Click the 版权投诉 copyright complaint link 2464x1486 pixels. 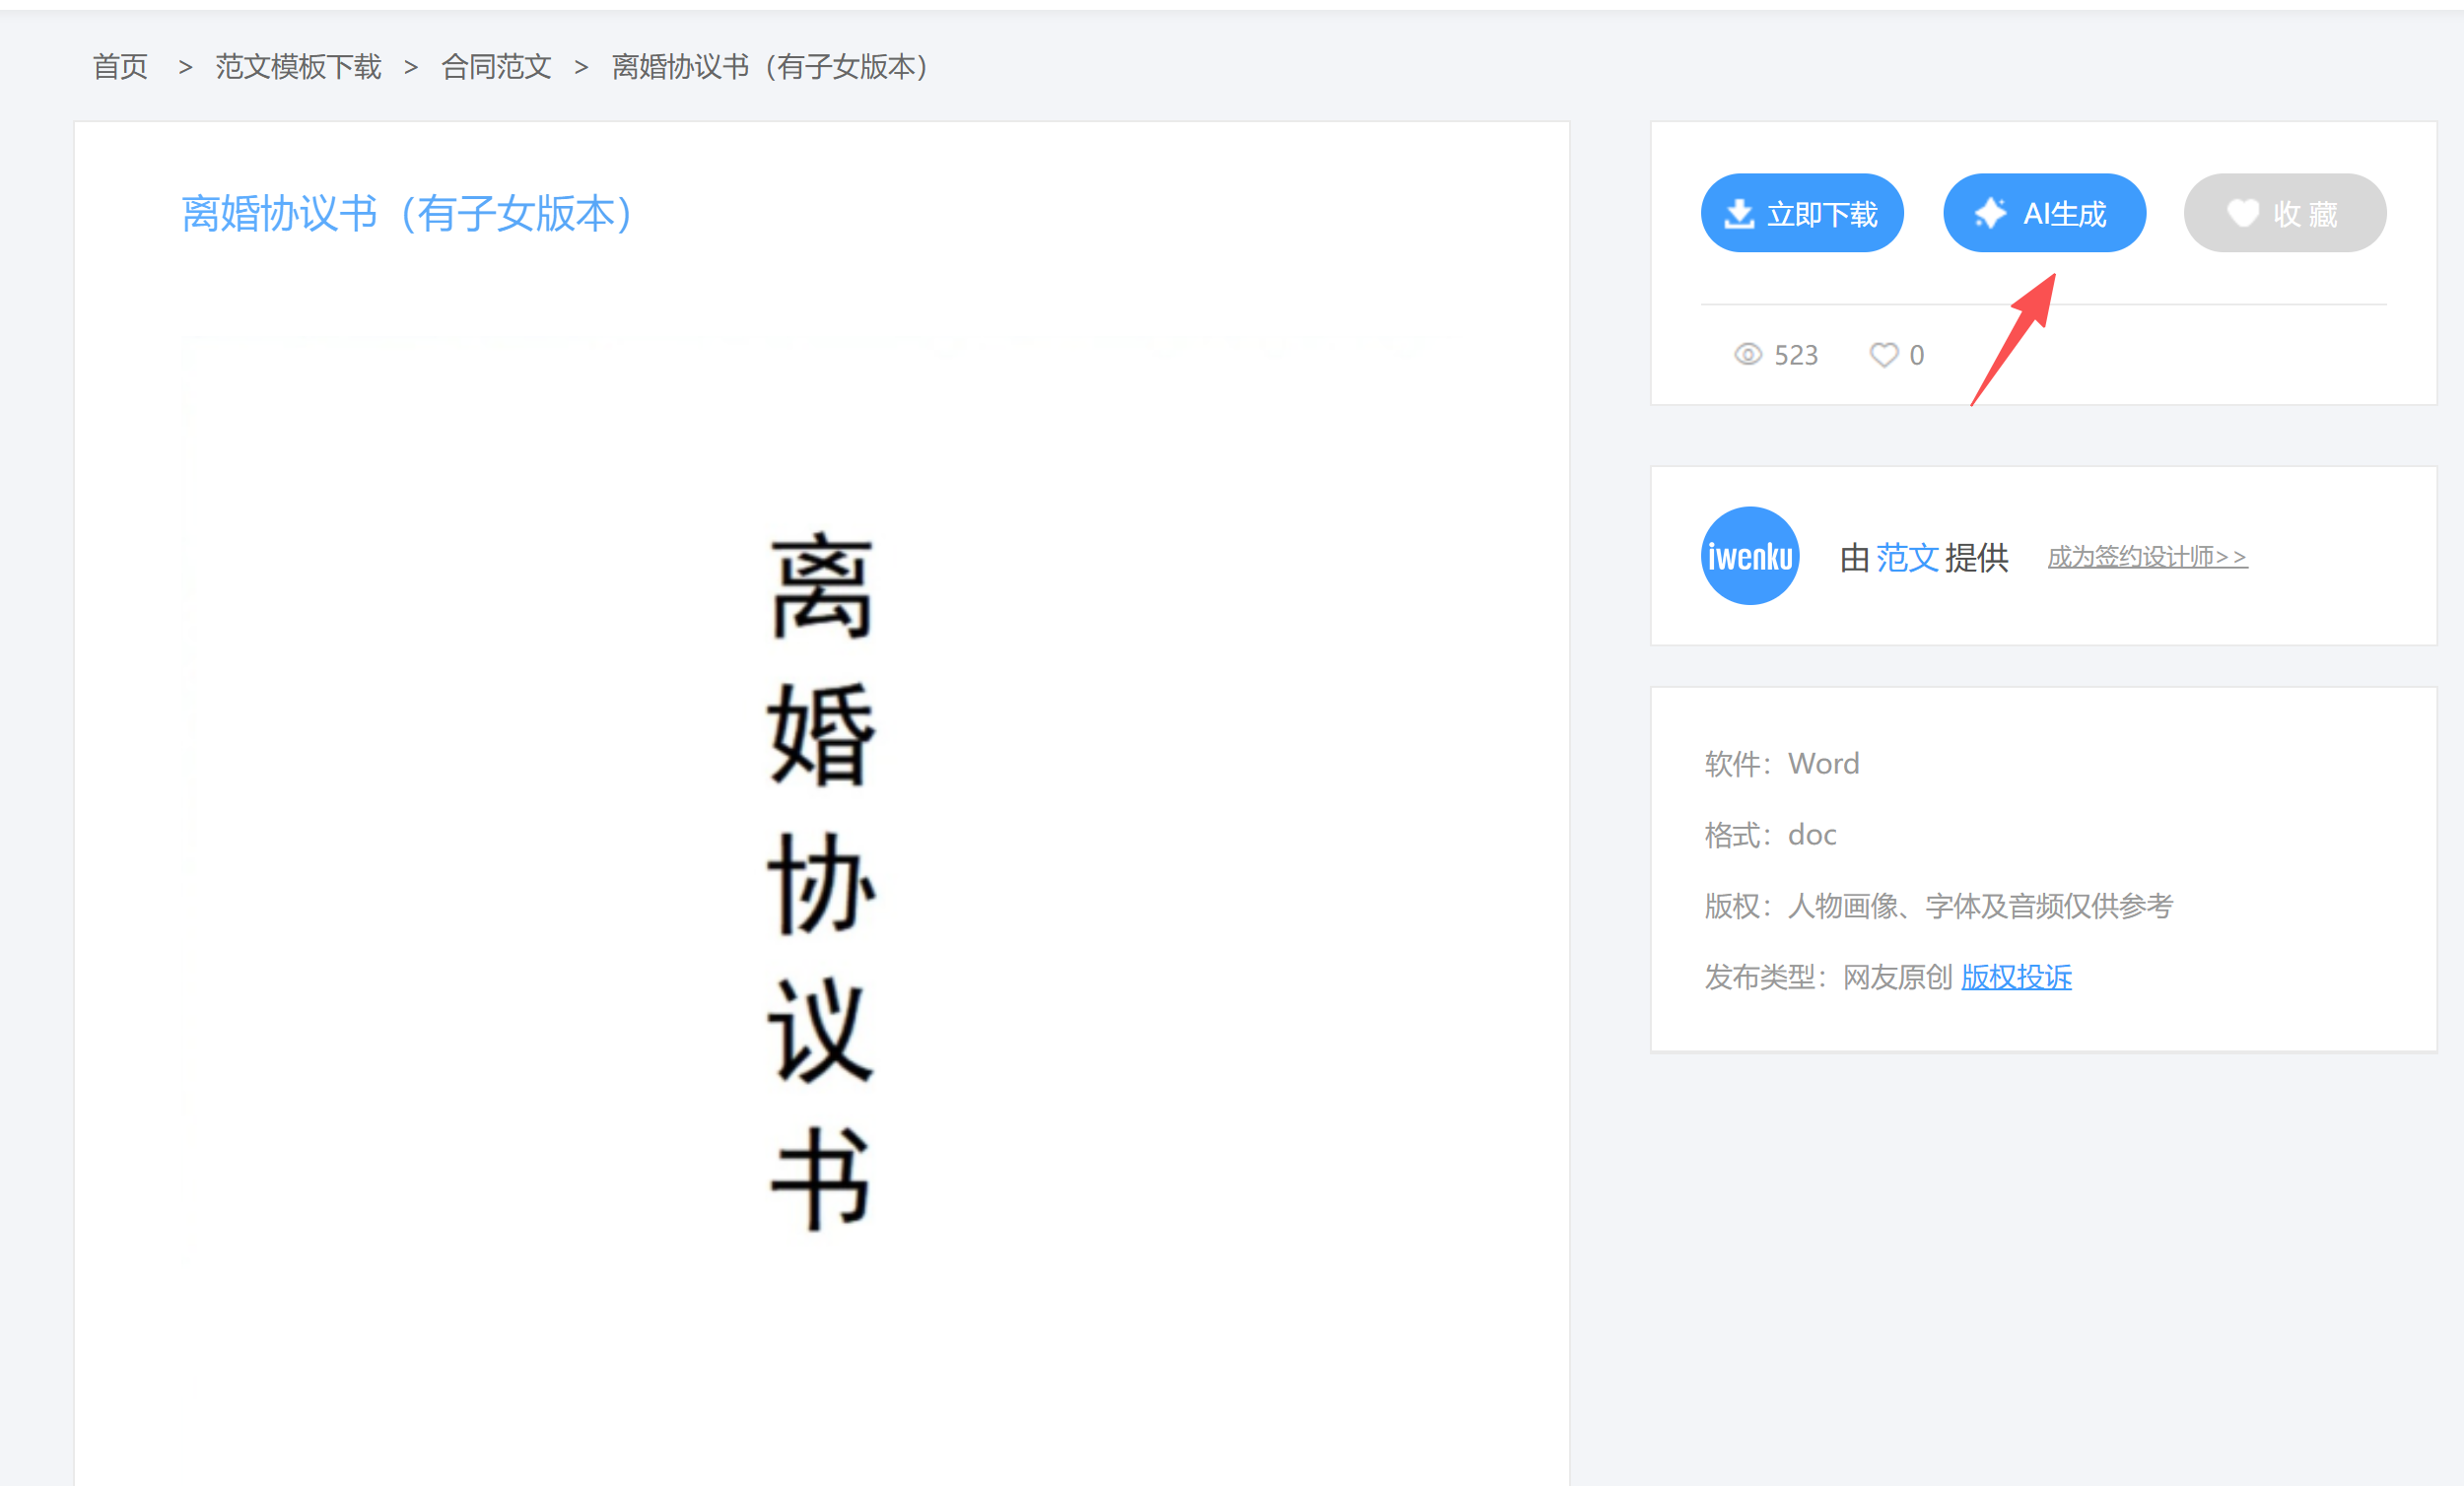pyautogui.click(x=2015, y=977)
